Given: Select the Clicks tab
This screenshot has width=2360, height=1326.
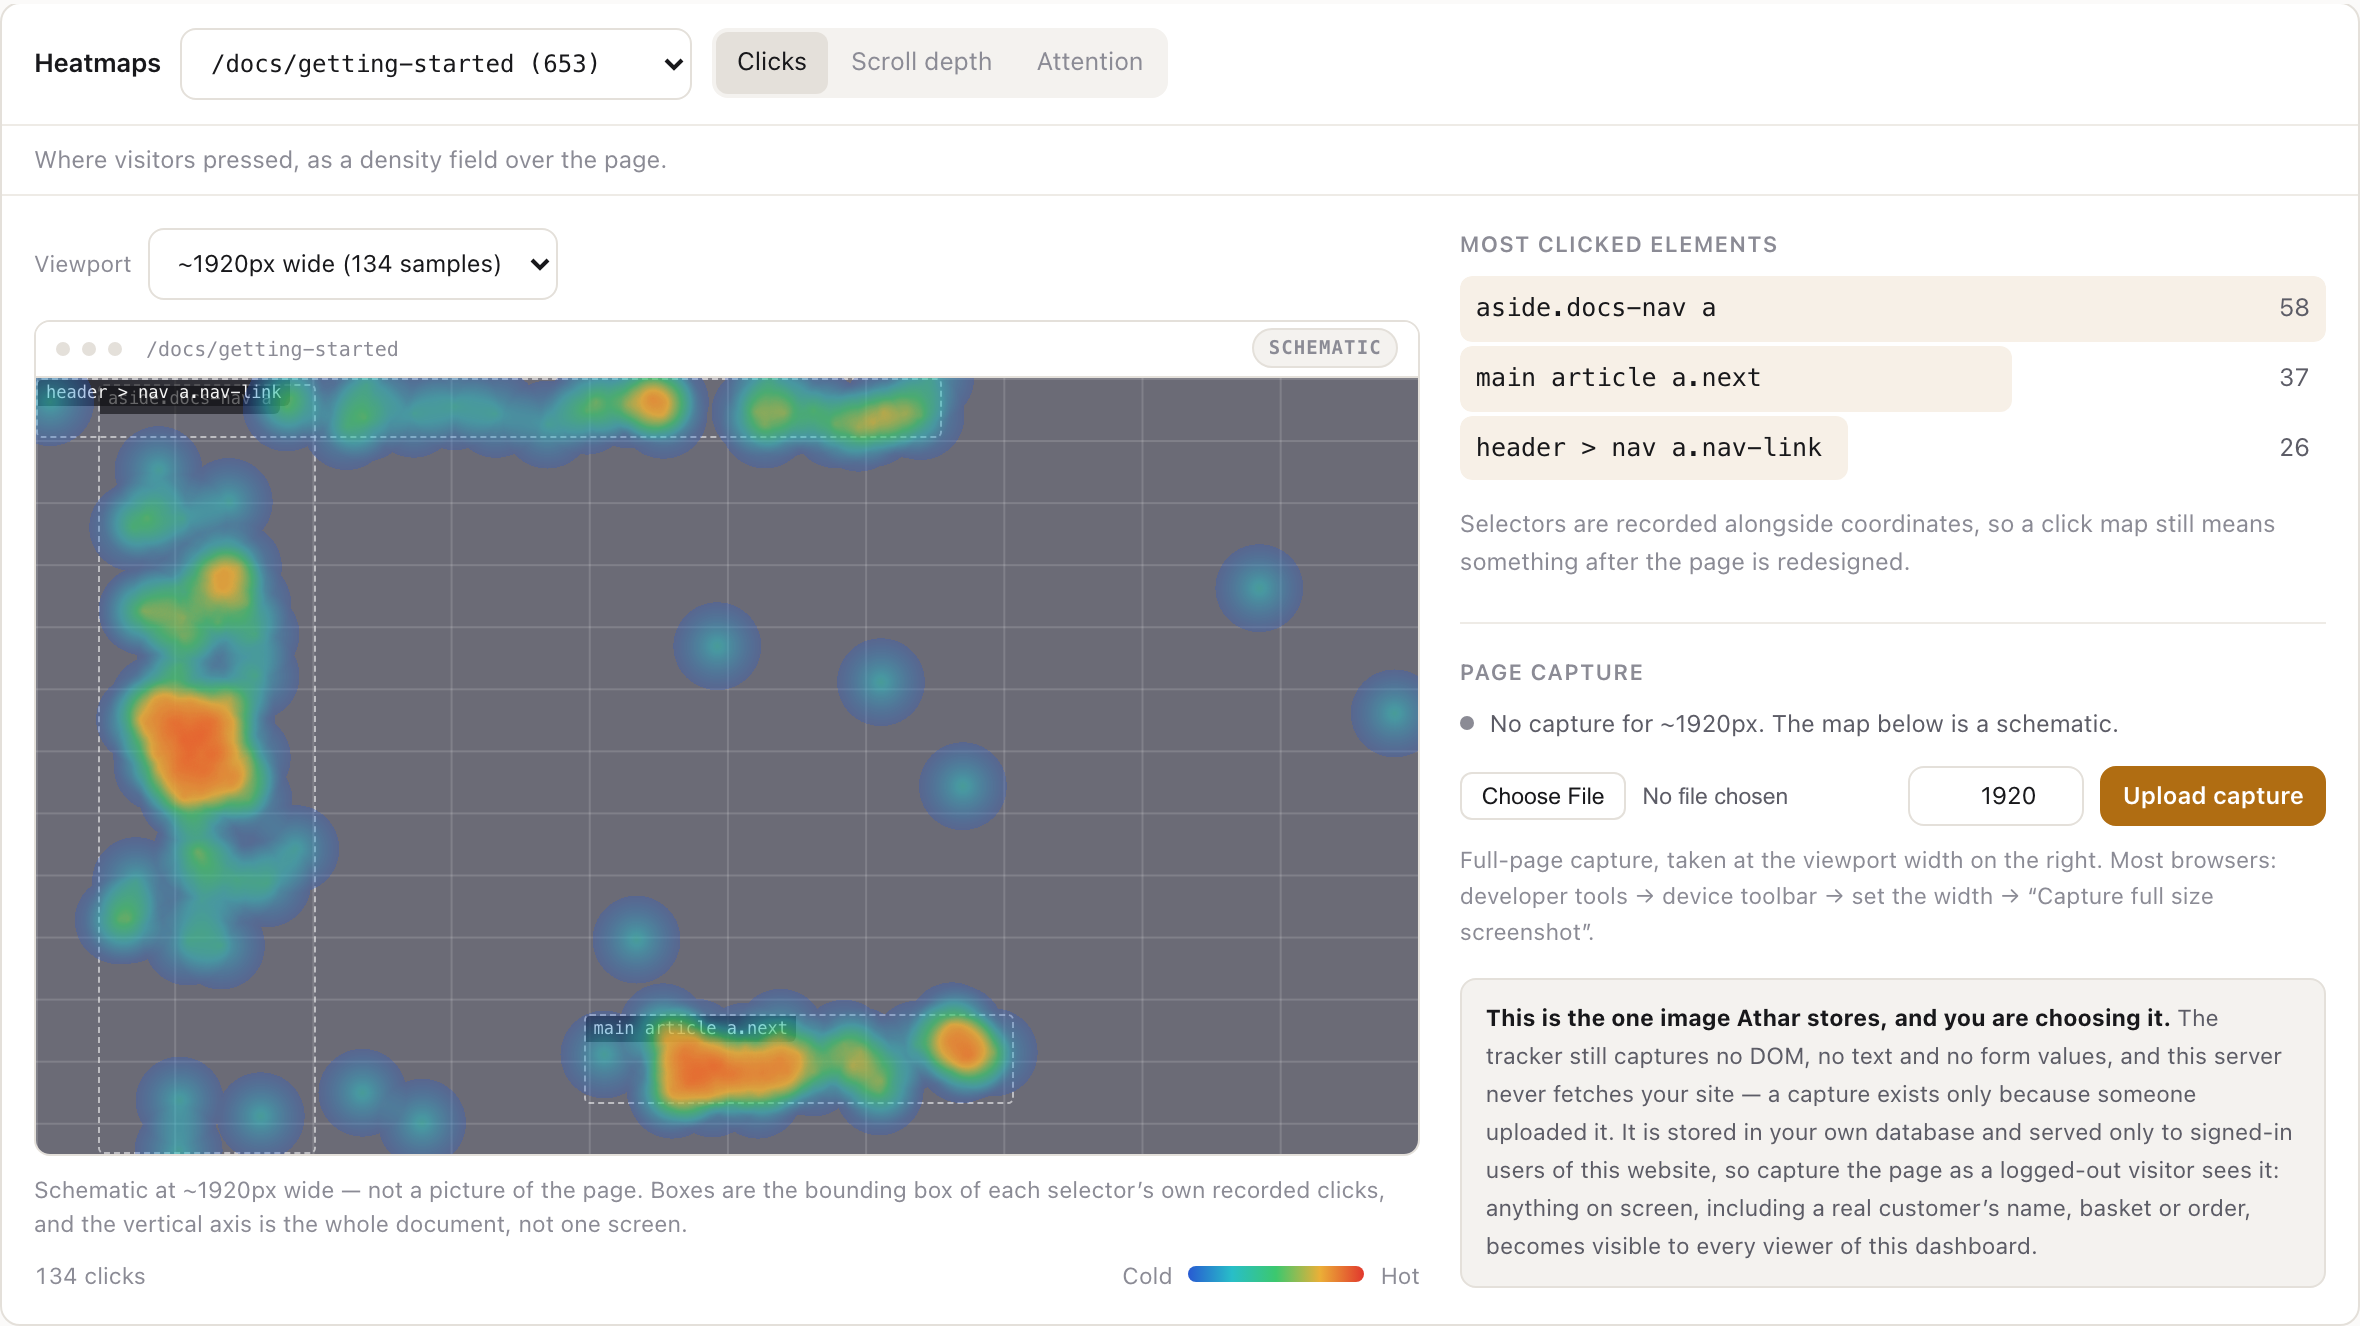Looking at the screenshot, I should [771, 62].
